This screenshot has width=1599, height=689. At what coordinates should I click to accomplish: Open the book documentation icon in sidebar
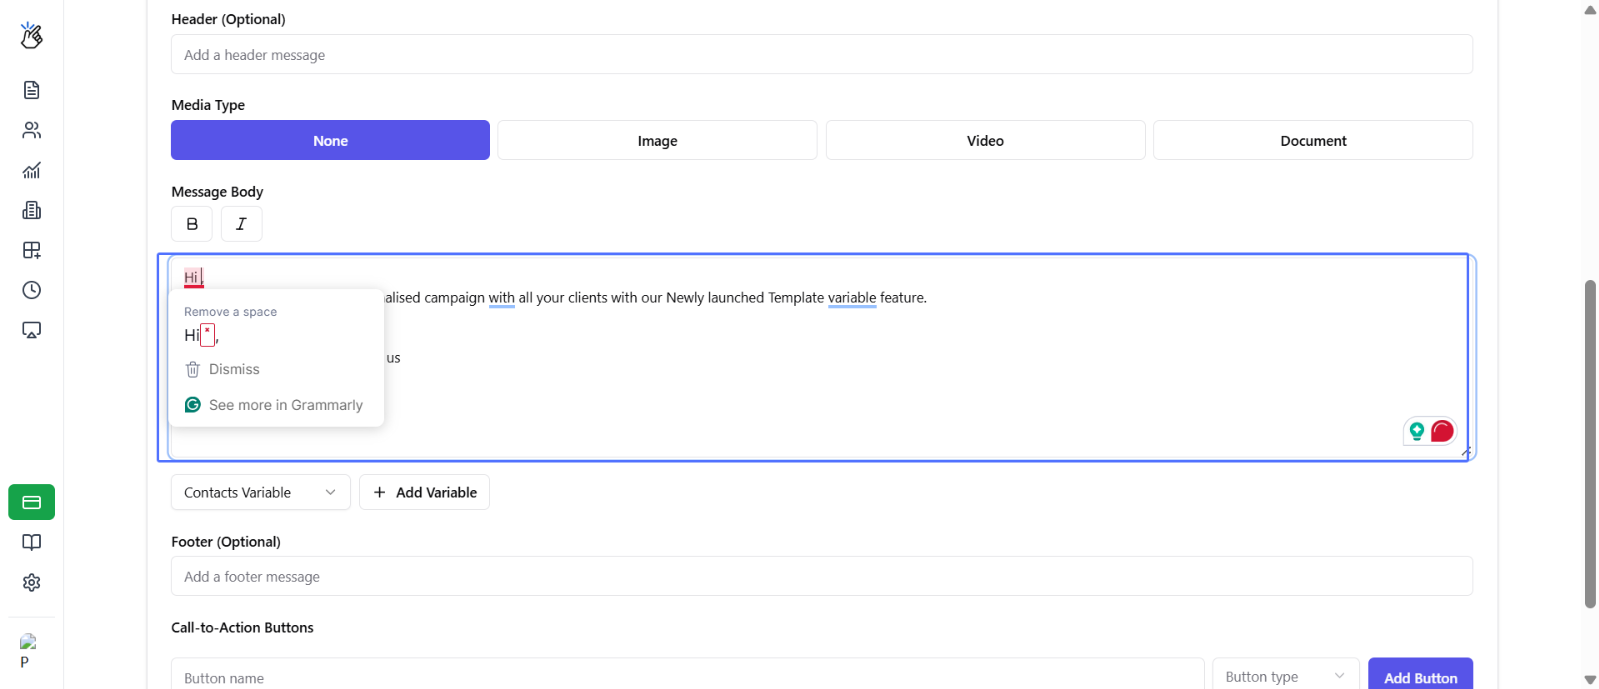coord(32,542)
